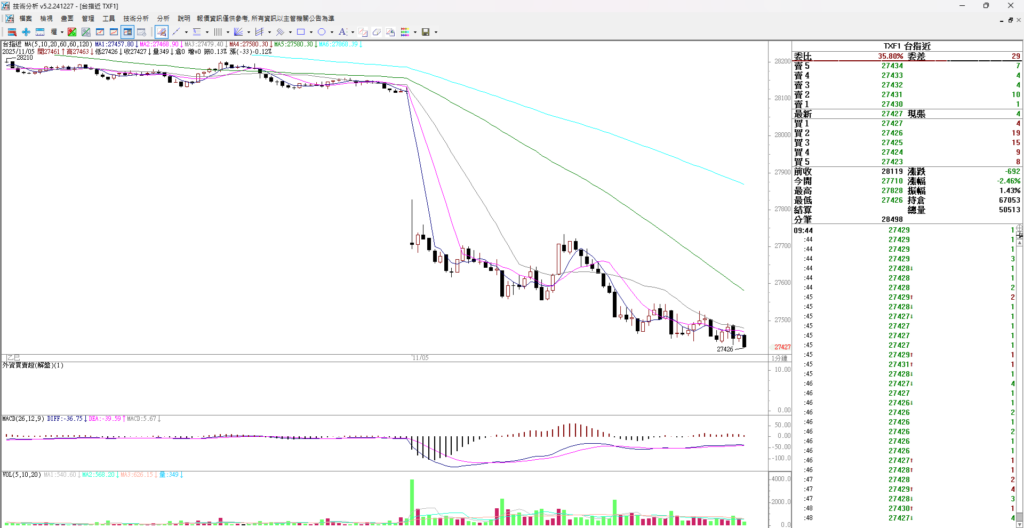This screenshot has width=1024, height=528.
Task: Click the eraser tool icon
Action: tap(376, 32)
